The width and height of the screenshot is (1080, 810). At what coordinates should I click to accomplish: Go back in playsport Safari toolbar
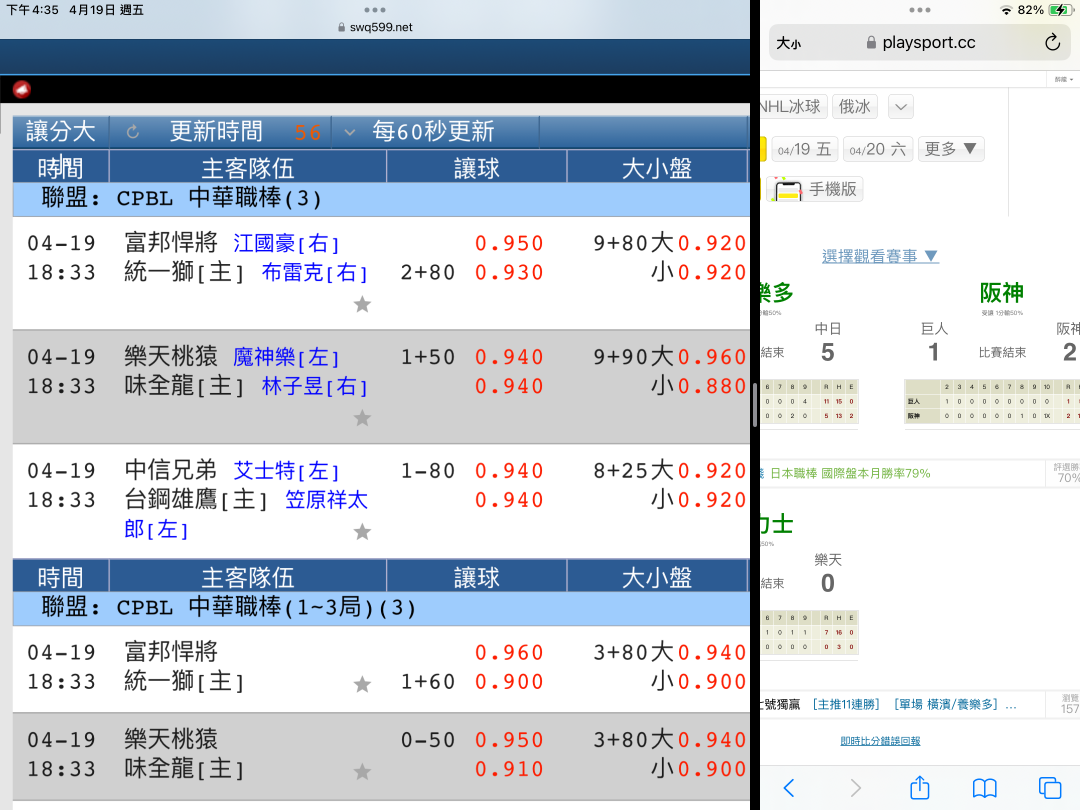(789, 787)
